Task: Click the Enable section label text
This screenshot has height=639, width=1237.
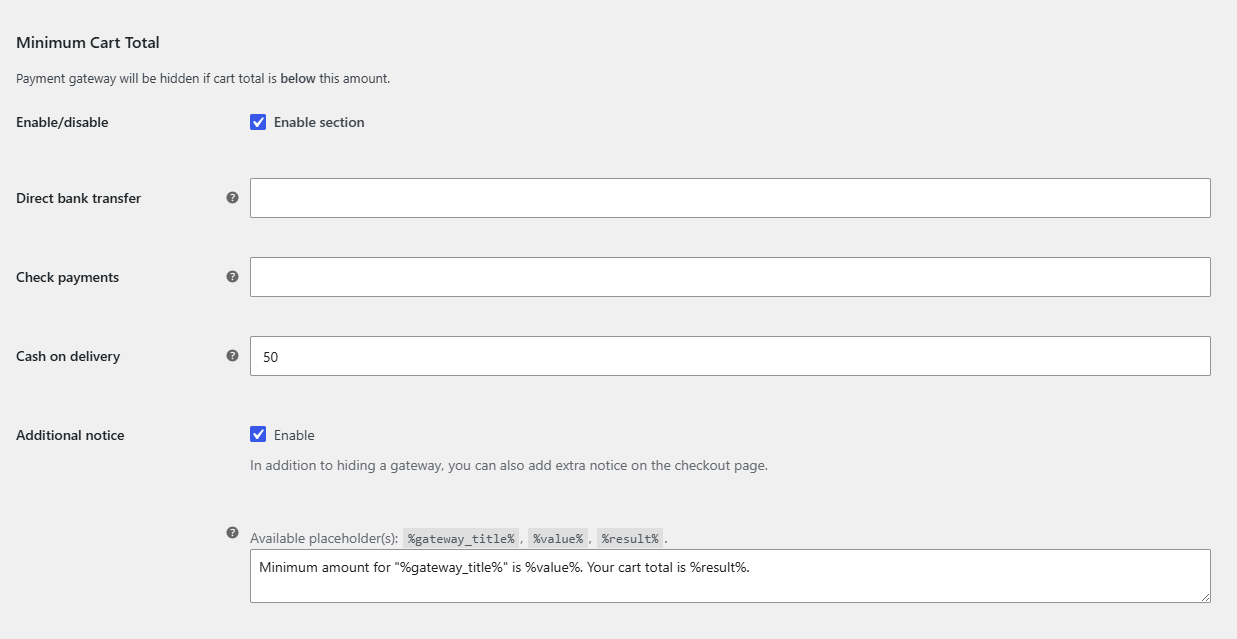Action: (319, 122)
